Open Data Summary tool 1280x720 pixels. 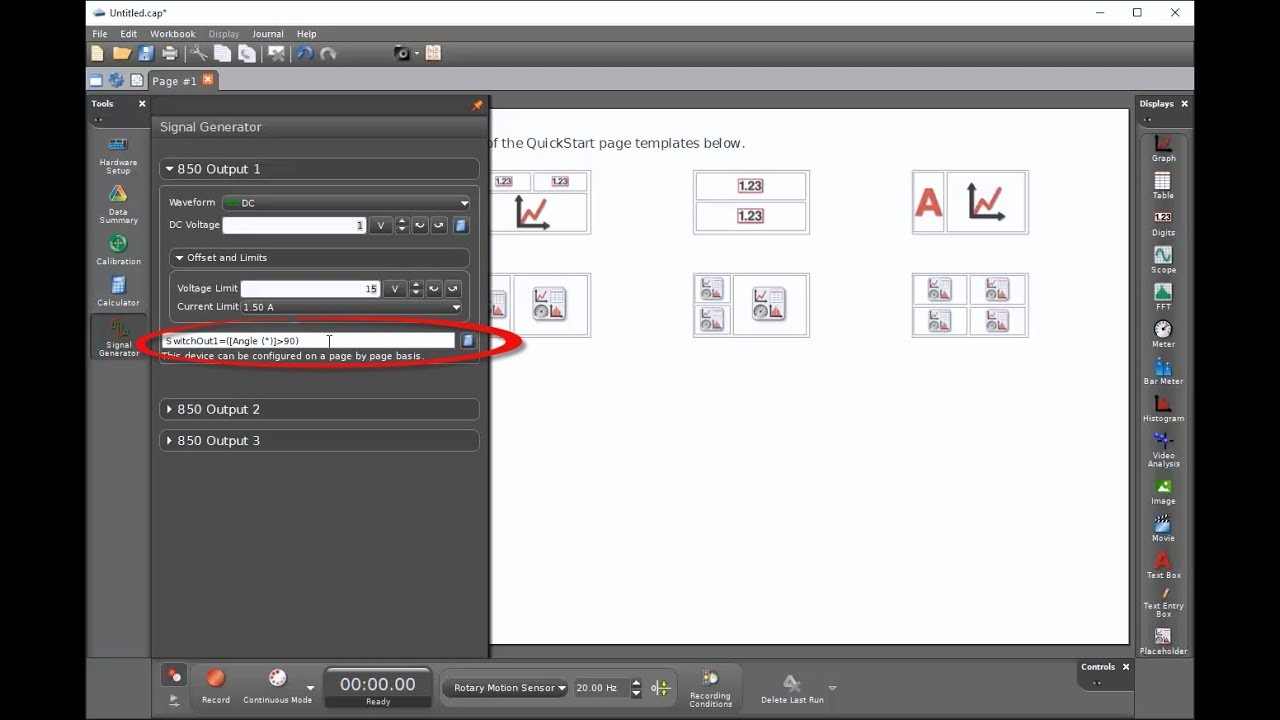tap(118, 205)
